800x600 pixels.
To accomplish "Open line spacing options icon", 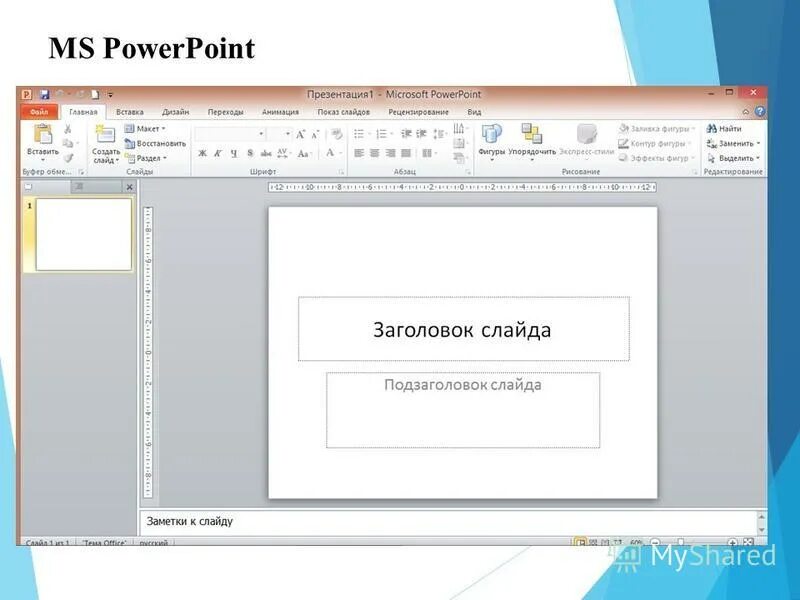I will pos(438,134).
